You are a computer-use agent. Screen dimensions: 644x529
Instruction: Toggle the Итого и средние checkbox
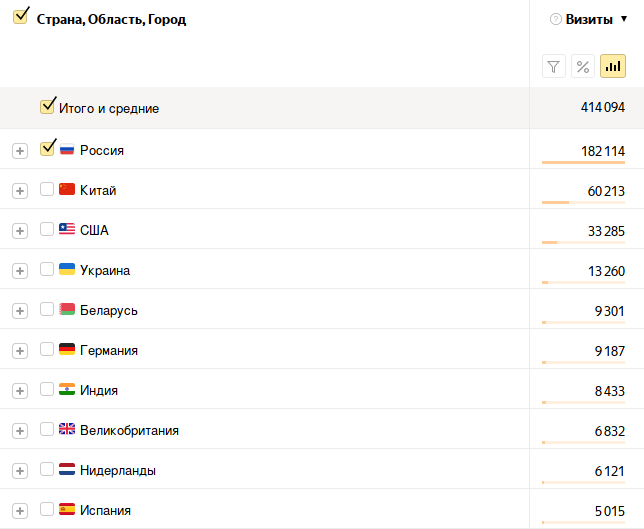click(47, 106)
